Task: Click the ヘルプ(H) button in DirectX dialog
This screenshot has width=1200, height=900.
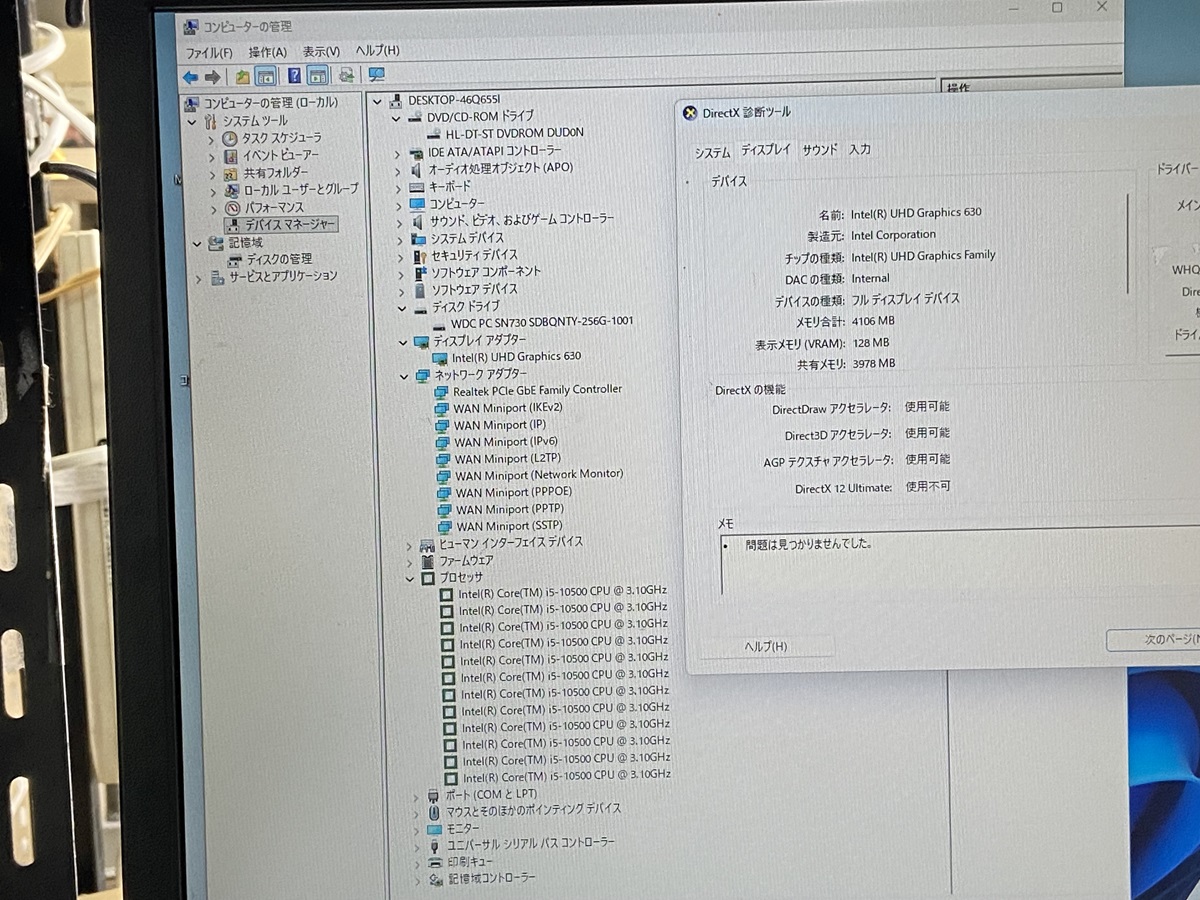Action: click(766, 647)
